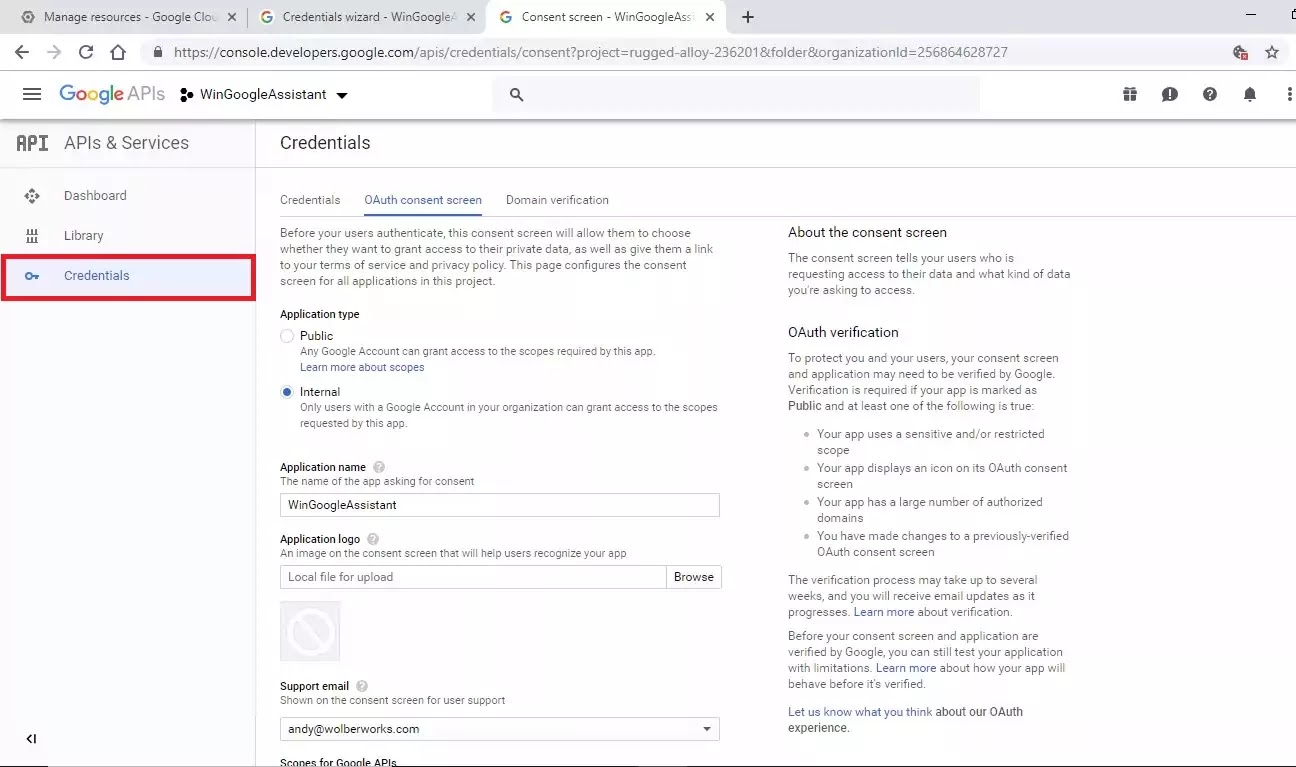Click the Application name help icon
Image resolution: width=1296 pixels, height=767 pixels.
pos(378,467)
